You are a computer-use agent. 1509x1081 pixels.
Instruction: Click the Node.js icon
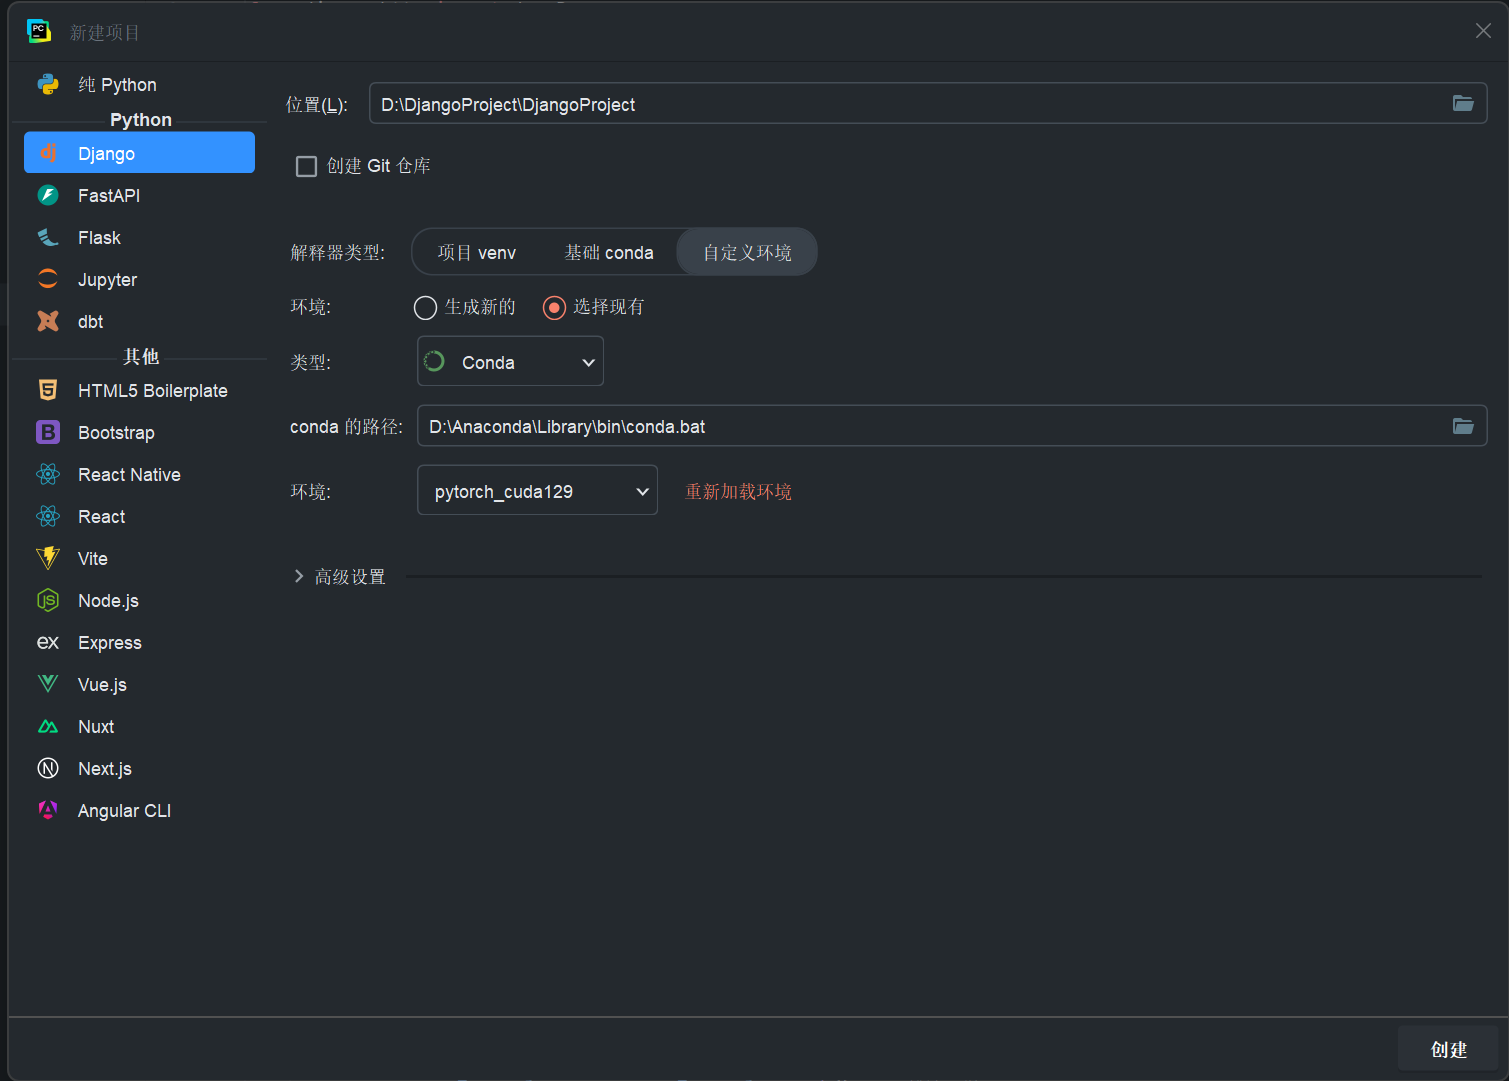(48, 600)
